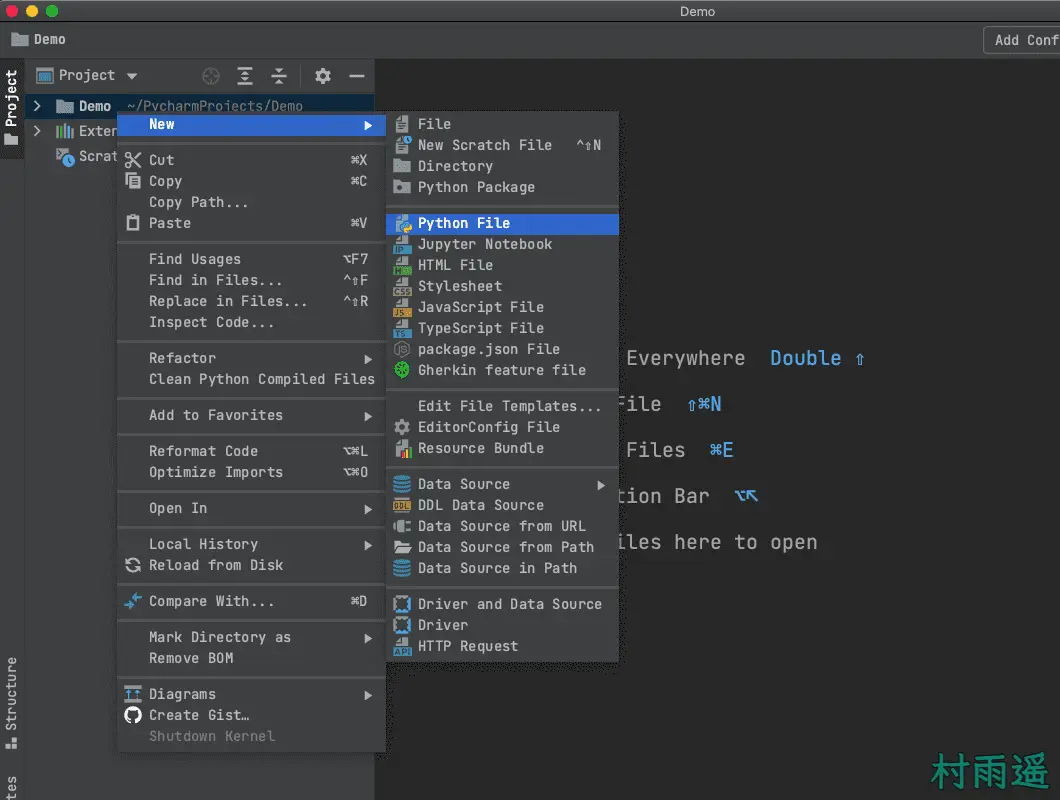Click the Jupyter Notebook file icon
The width and height of the screenshot is (1060, 800).
(x=402, y=244)
